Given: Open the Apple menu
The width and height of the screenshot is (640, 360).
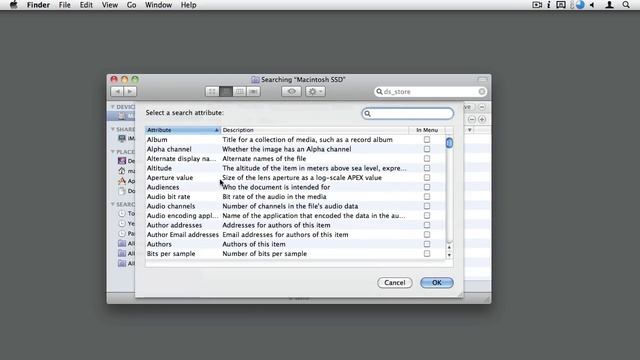Looking at the screenshot, I should tap(13, 5).
